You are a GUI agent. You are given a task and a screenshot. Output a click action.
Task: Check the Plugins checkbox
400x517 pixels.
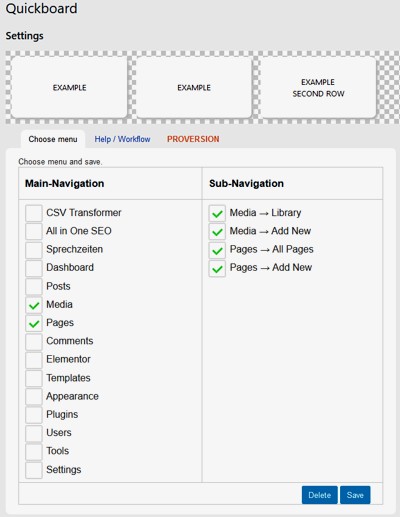coord(34,415)
